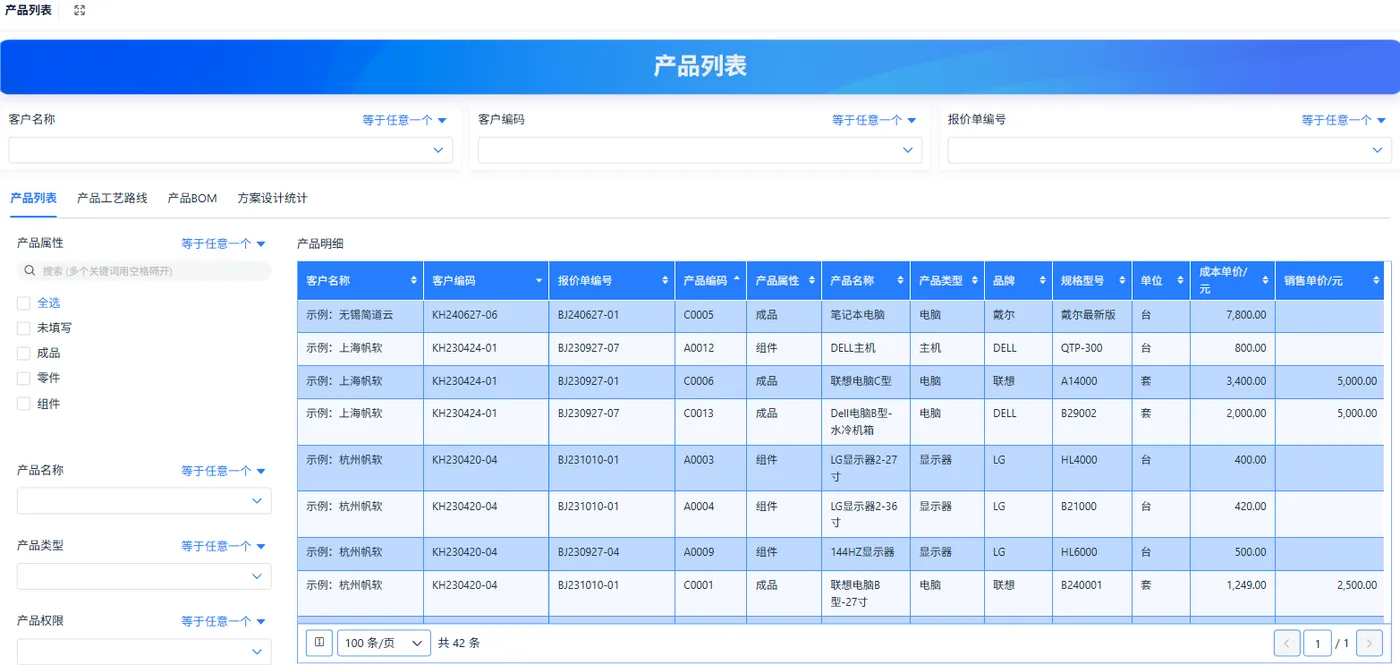The width and height of the screenshot is (1400, 665).
Task: Click the column settings icon in table footer
Action: coord(319,643)
